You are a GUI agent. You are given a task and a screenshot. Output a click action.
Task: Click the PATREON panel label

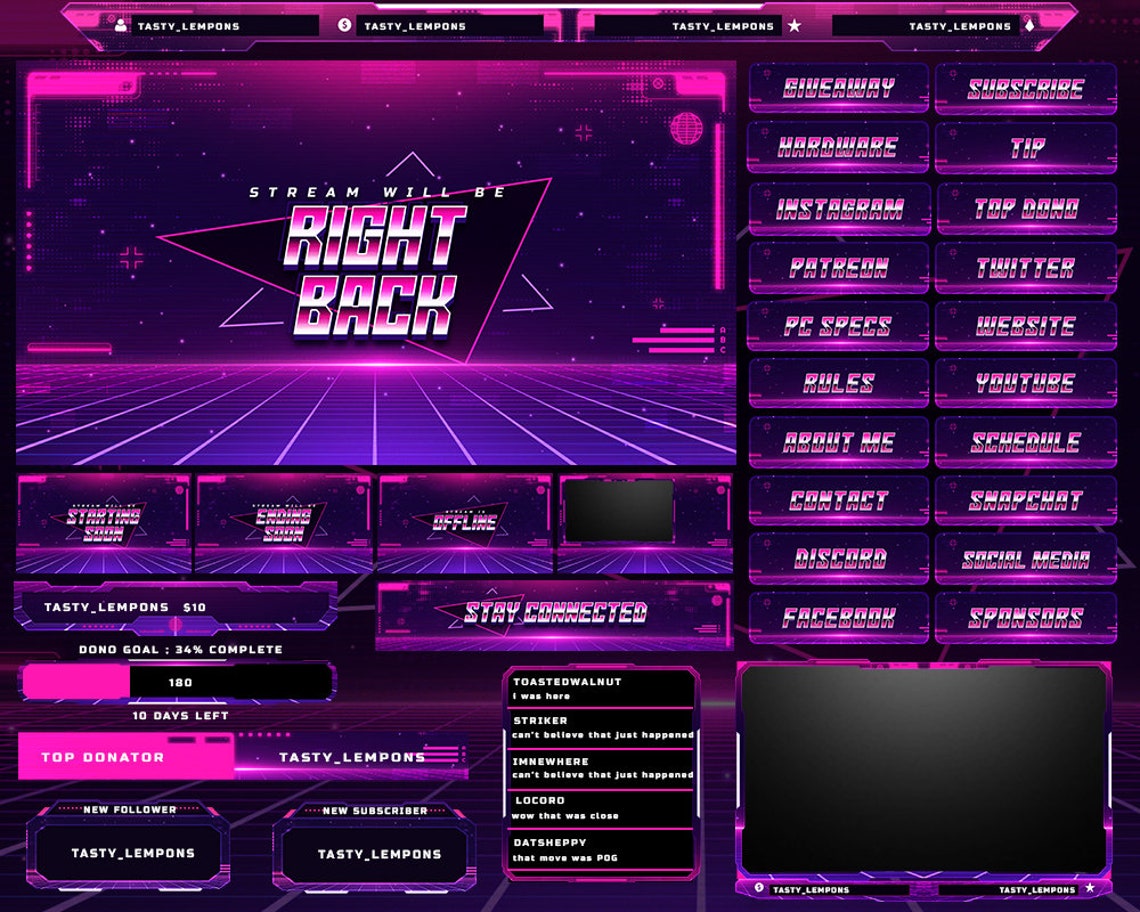click(x=838, y=267)
